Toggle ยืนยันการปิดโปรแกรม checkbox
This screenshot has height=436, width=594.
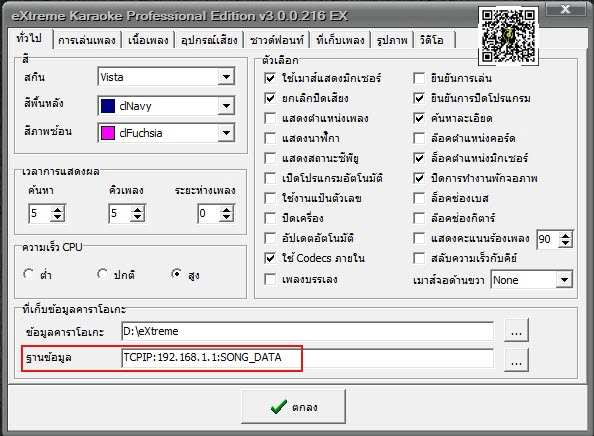point(419,98)
